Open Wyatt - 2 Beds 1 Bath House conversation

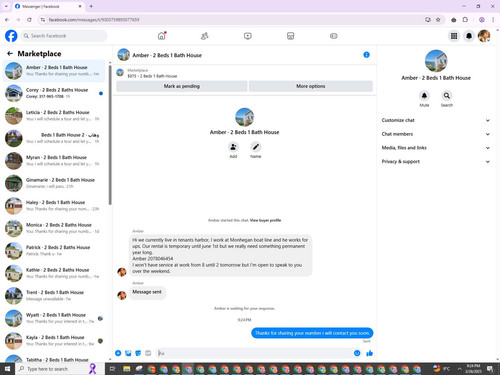54,318
